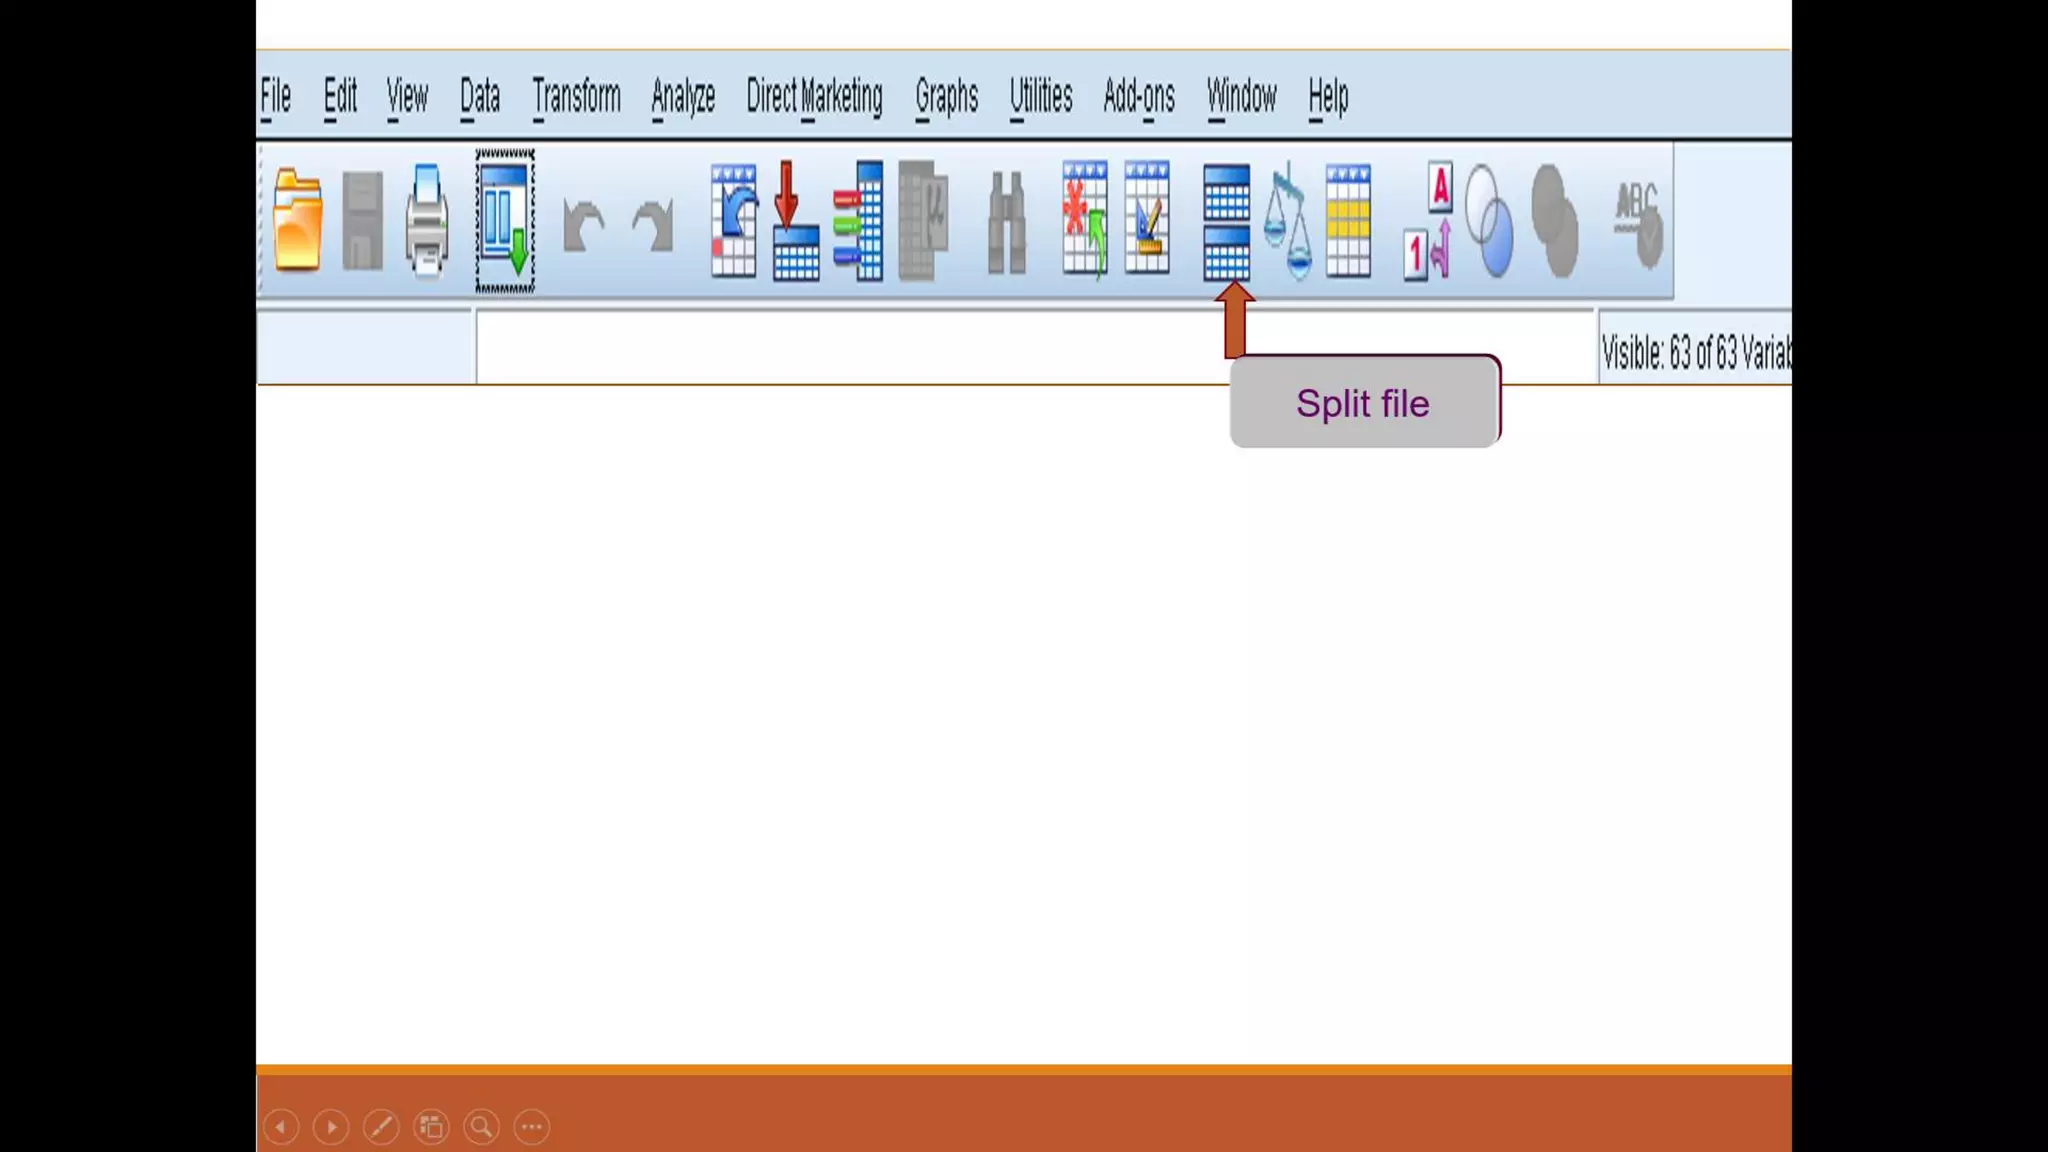This screenshot has height=1152, width=2048.
Task: Toggle the Value labels icon
Action: 1428,221
